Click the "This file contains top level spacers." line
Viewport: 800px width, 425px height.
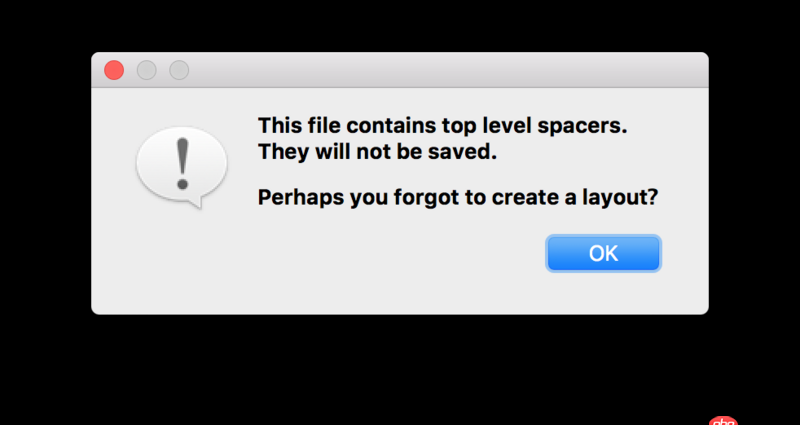447,126
